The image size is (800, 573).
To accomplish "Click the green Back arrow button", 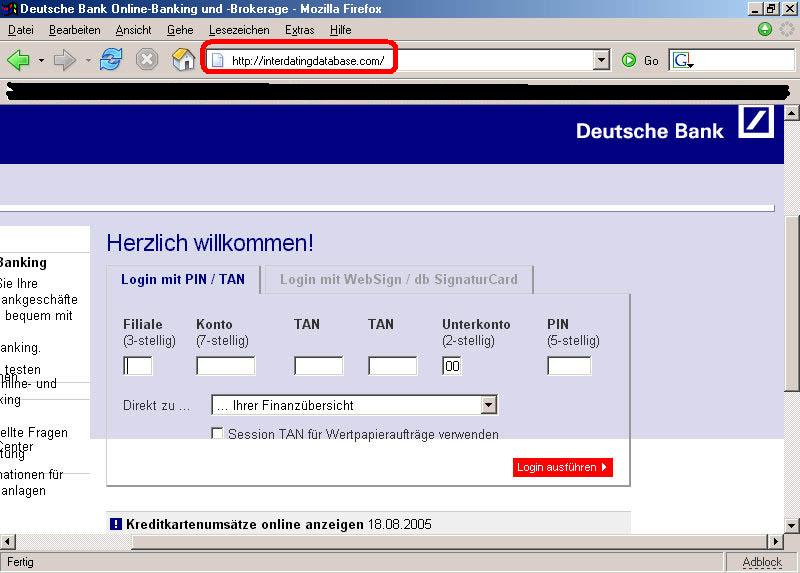I will tap(18, 60).
